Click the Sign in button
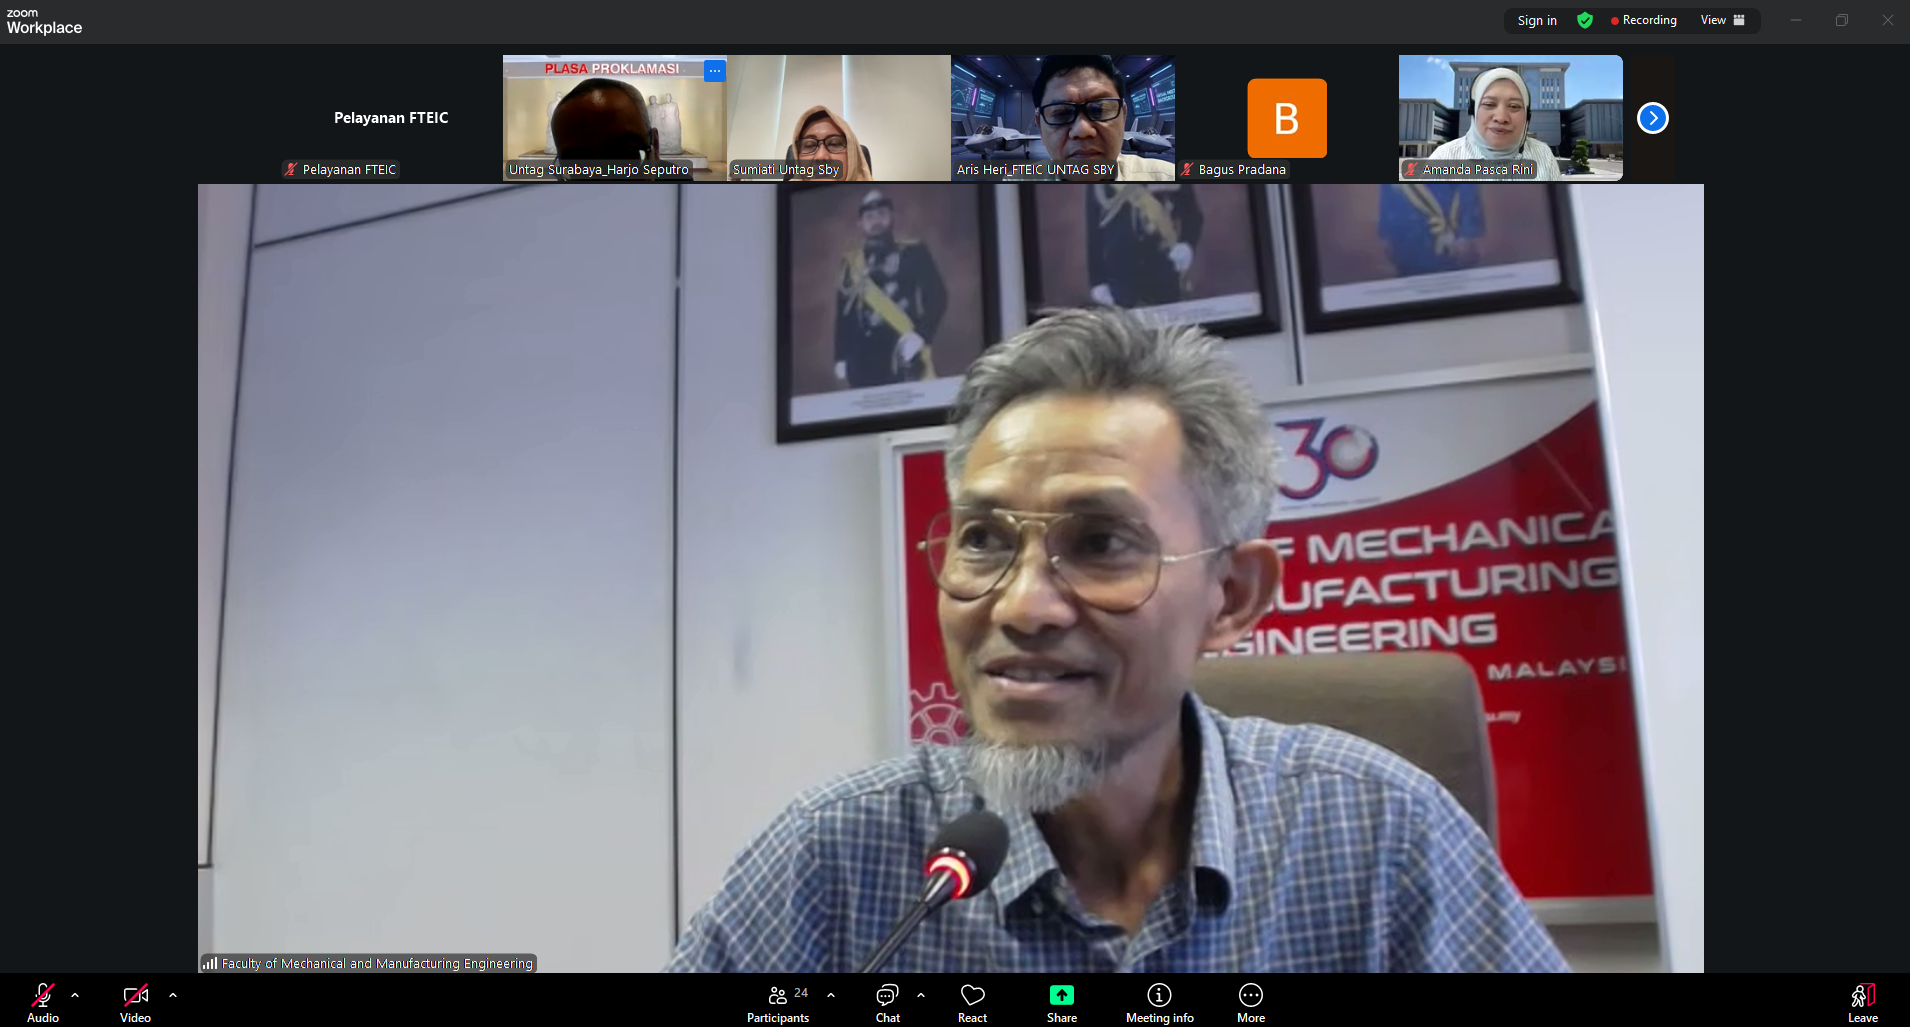Image resolution: width=1910 pixels, height=1027 pixels. coord(1536,20)
